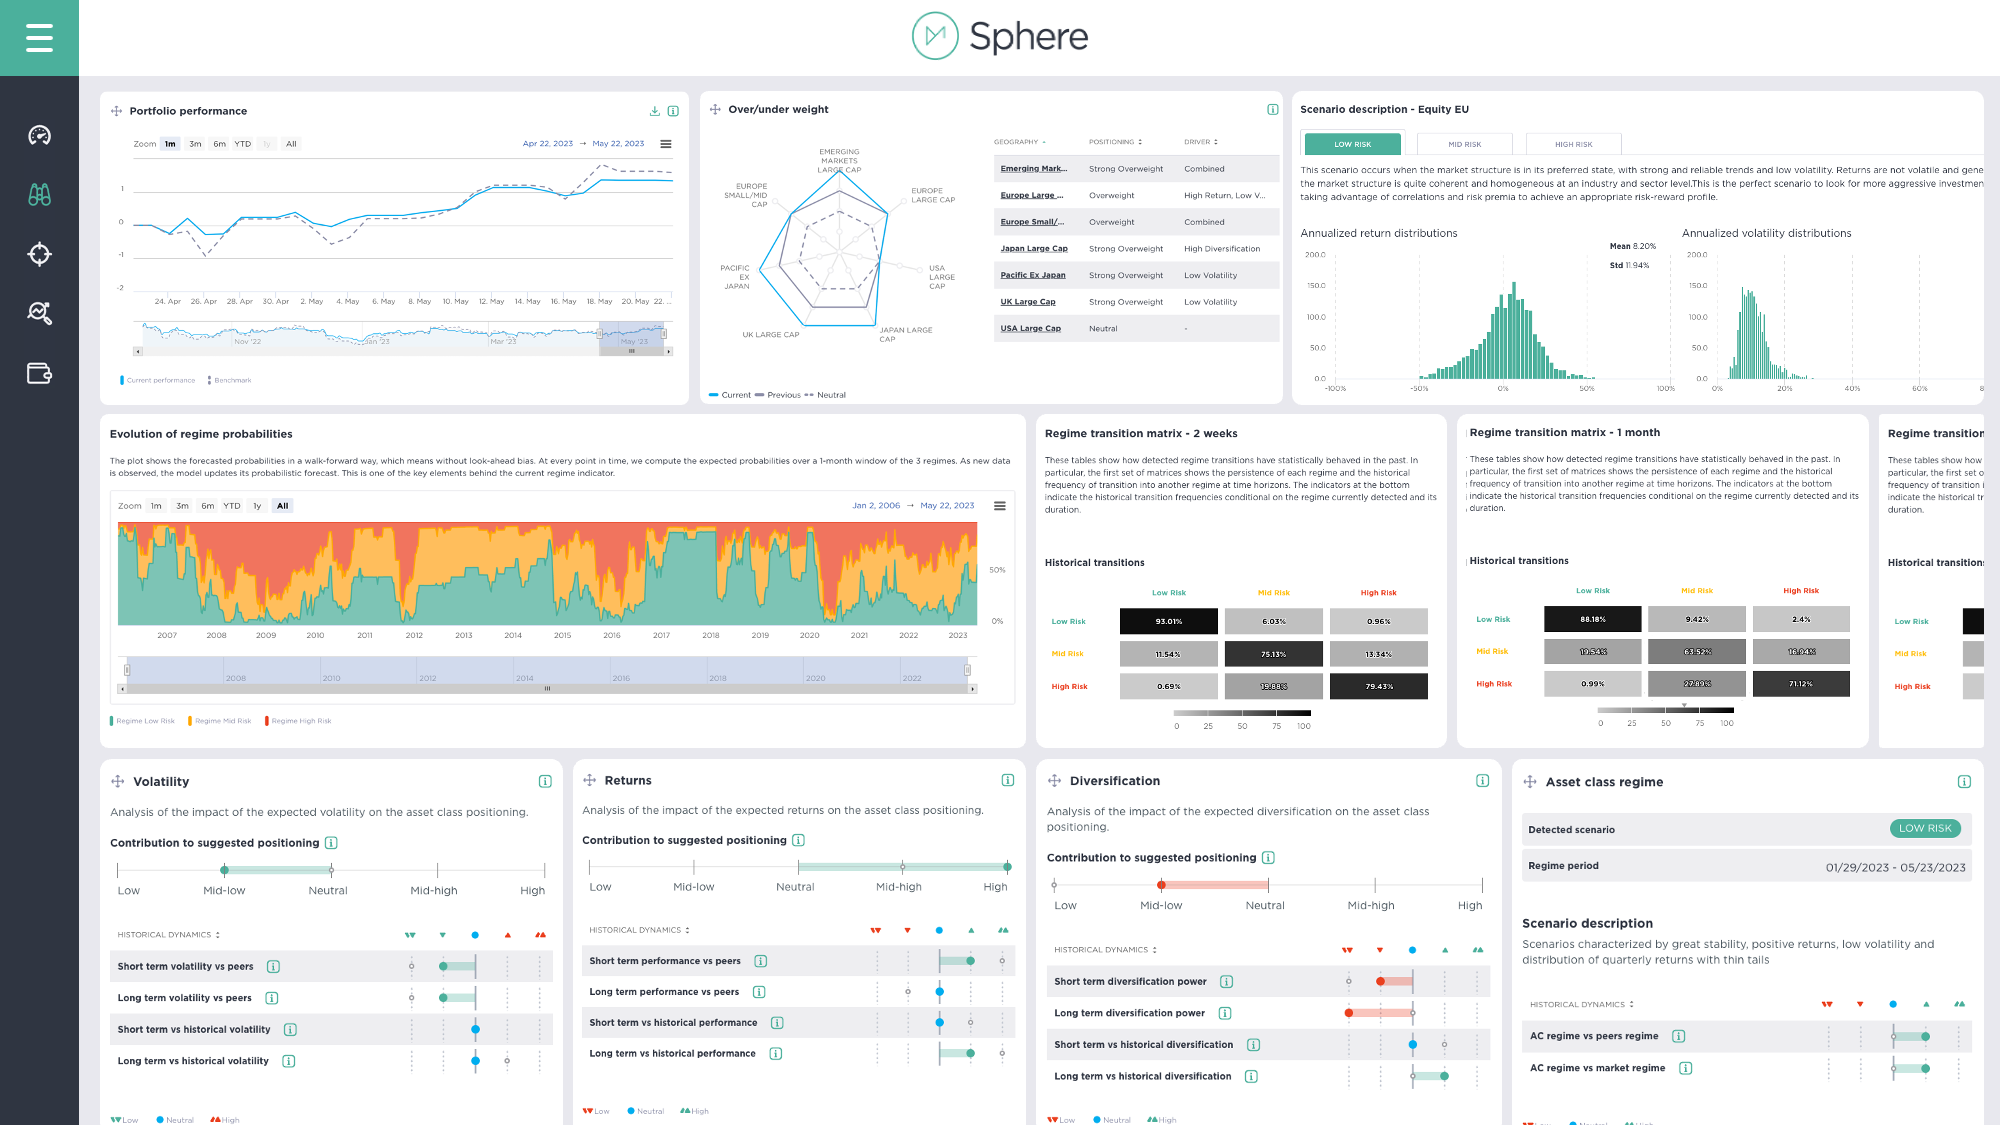Set portfolio chart zoom to 3m

195,144
